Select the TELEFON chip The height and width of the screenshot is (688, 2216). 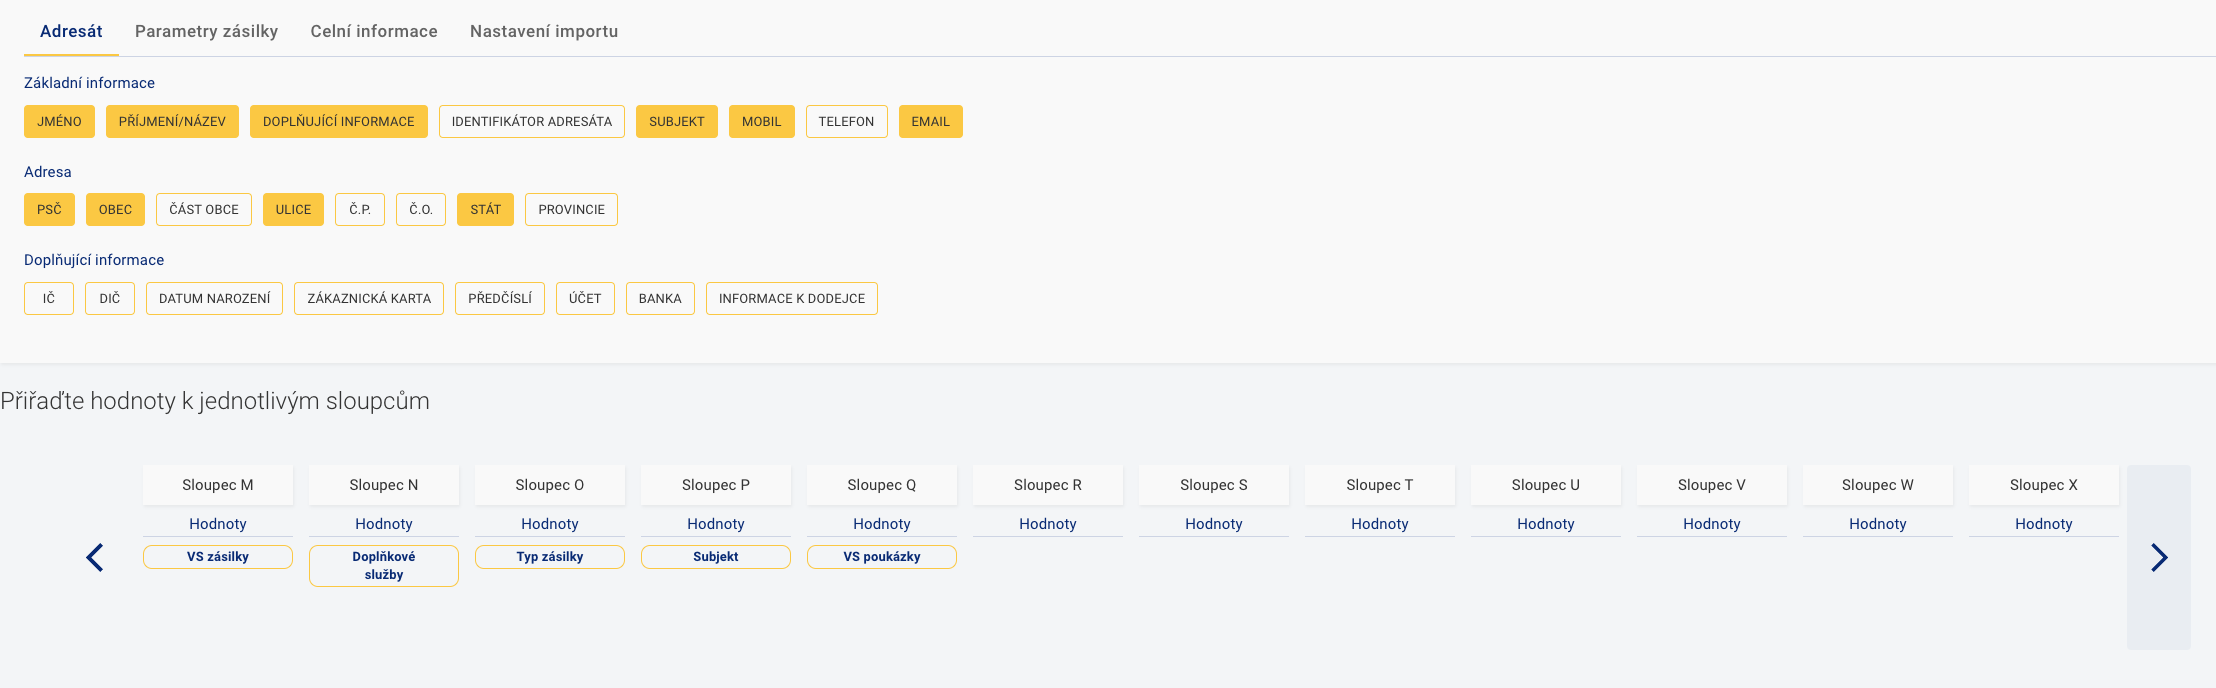(x=847, y=121)
